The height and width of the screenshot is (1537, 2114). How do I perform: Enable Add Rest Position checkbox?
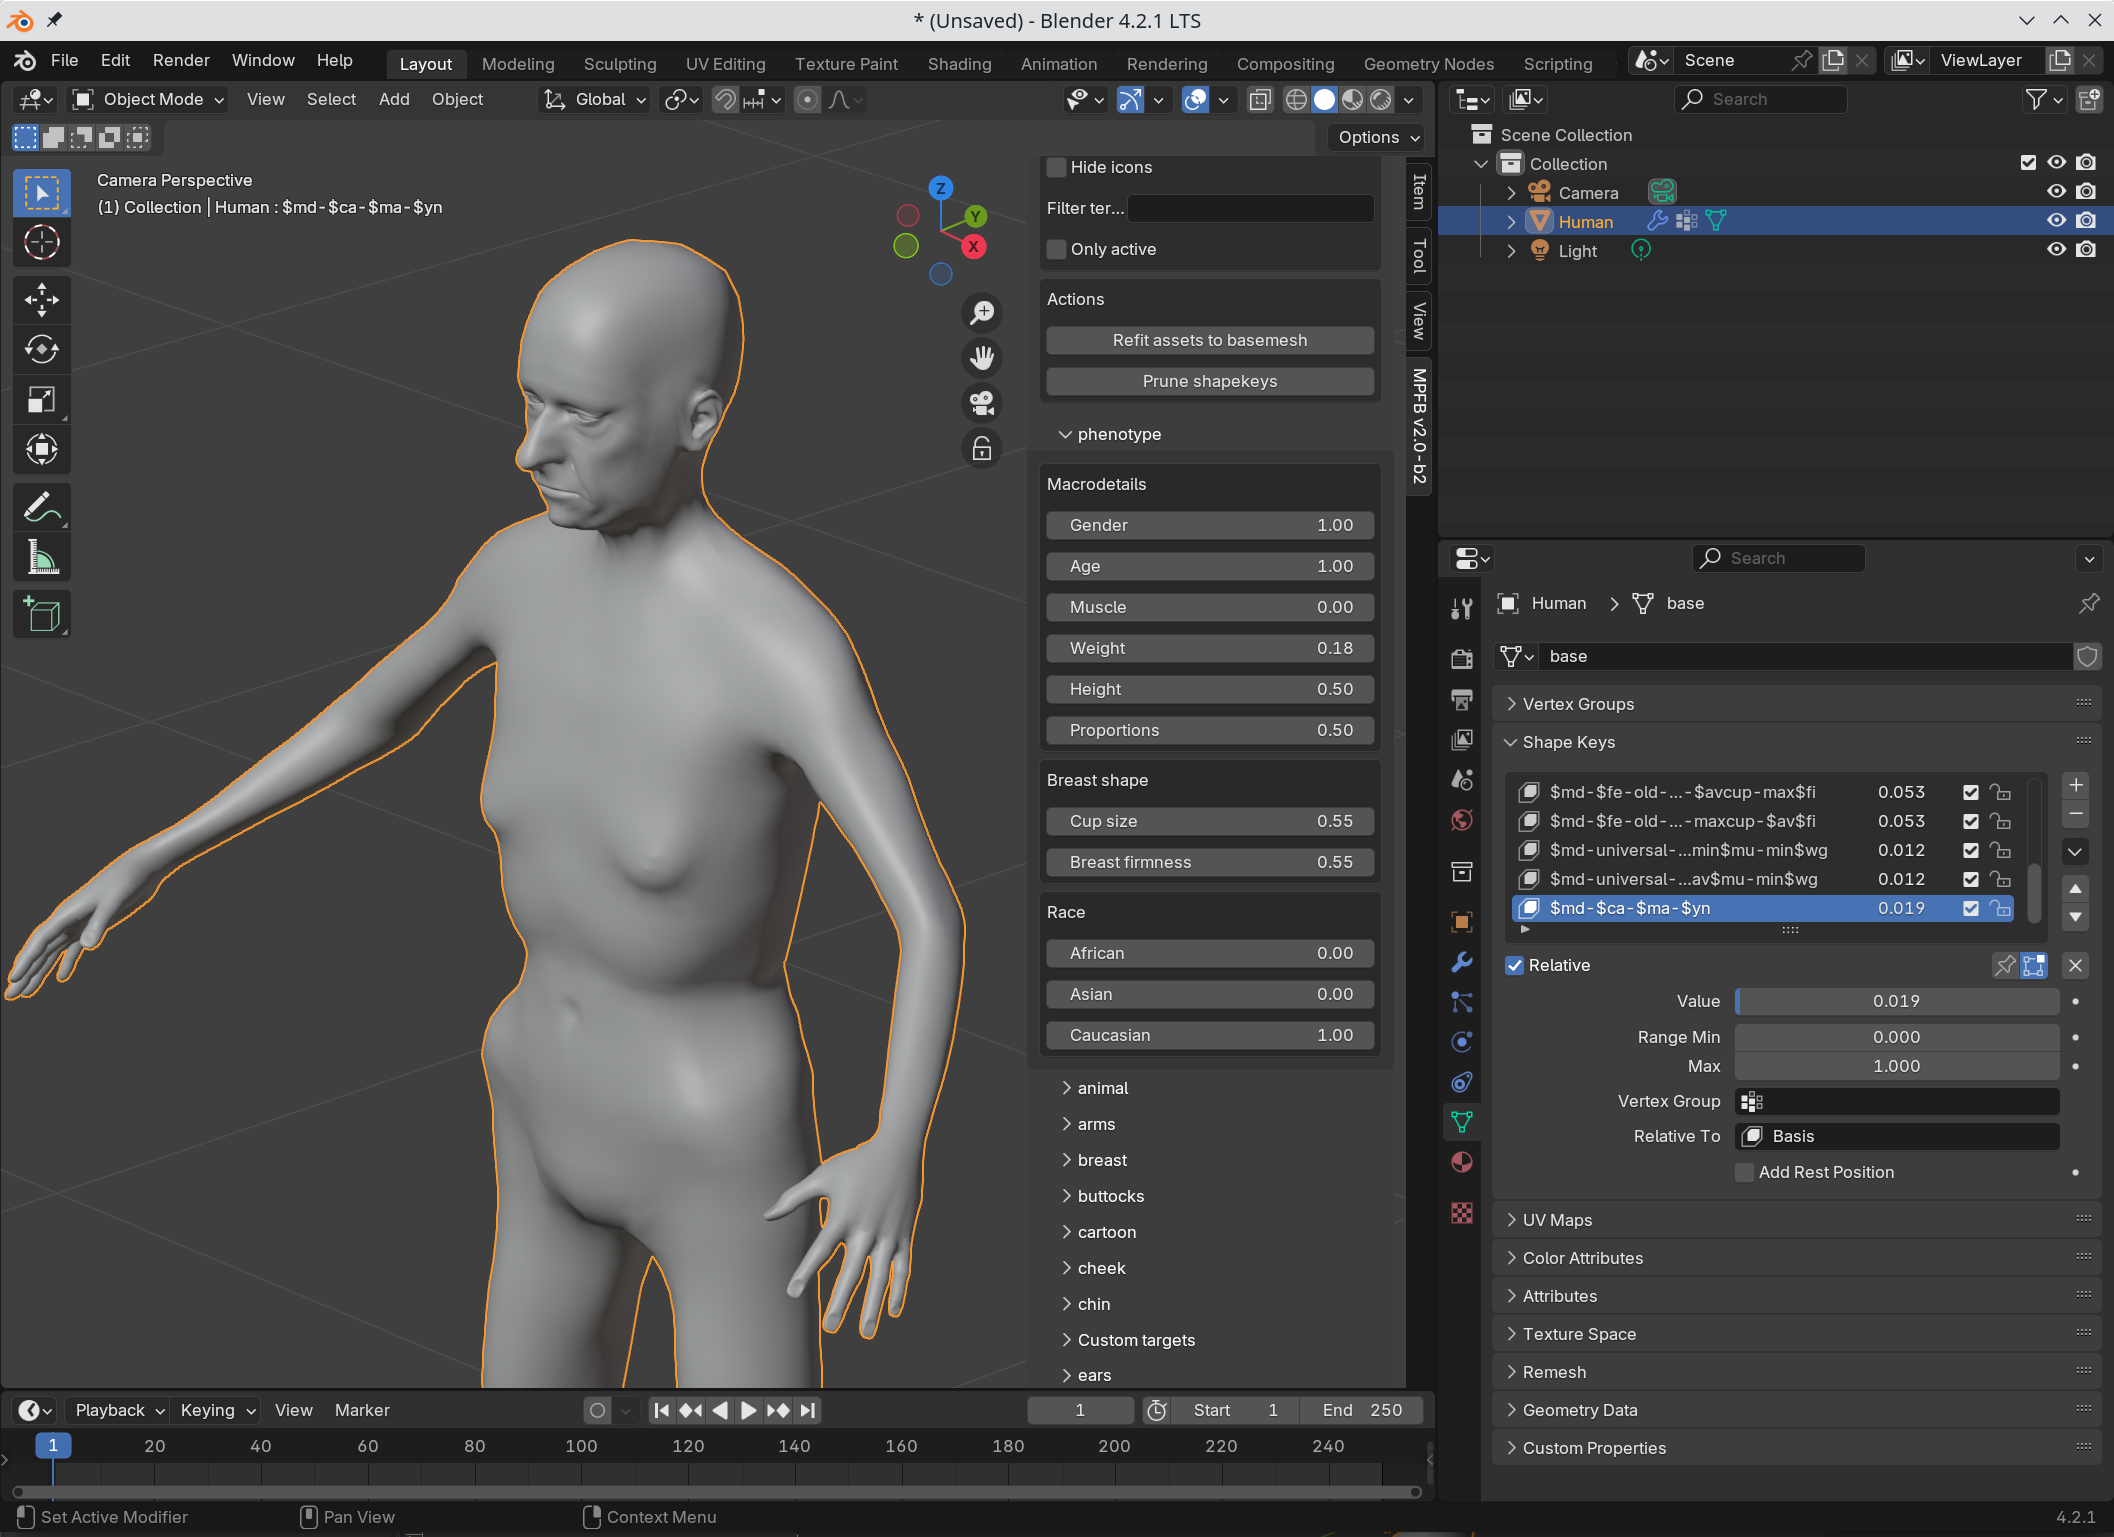pos(1745,1172)
